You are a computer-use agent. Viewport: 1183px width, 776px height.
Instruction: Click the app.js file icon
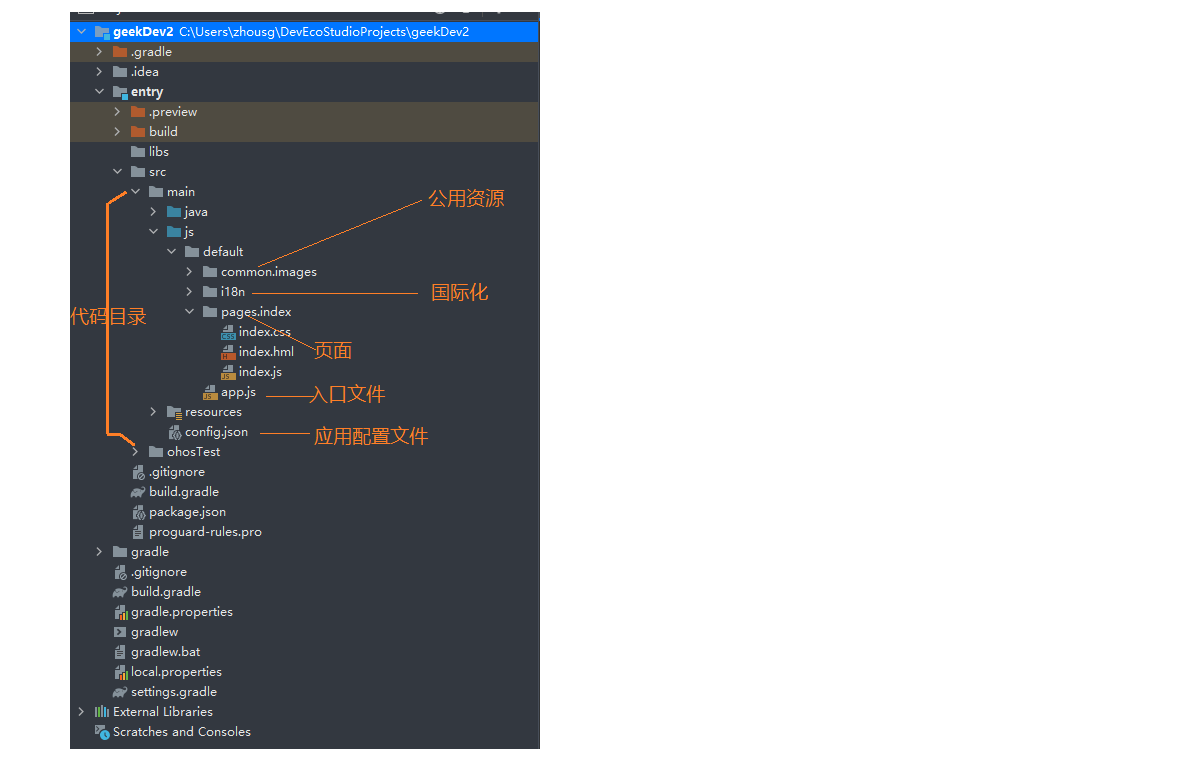(210, 392)
